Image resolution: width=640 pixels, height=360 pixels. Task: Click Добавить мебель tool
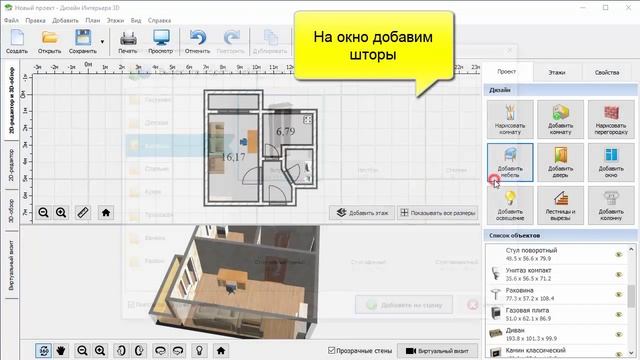(x=510, y=162)
